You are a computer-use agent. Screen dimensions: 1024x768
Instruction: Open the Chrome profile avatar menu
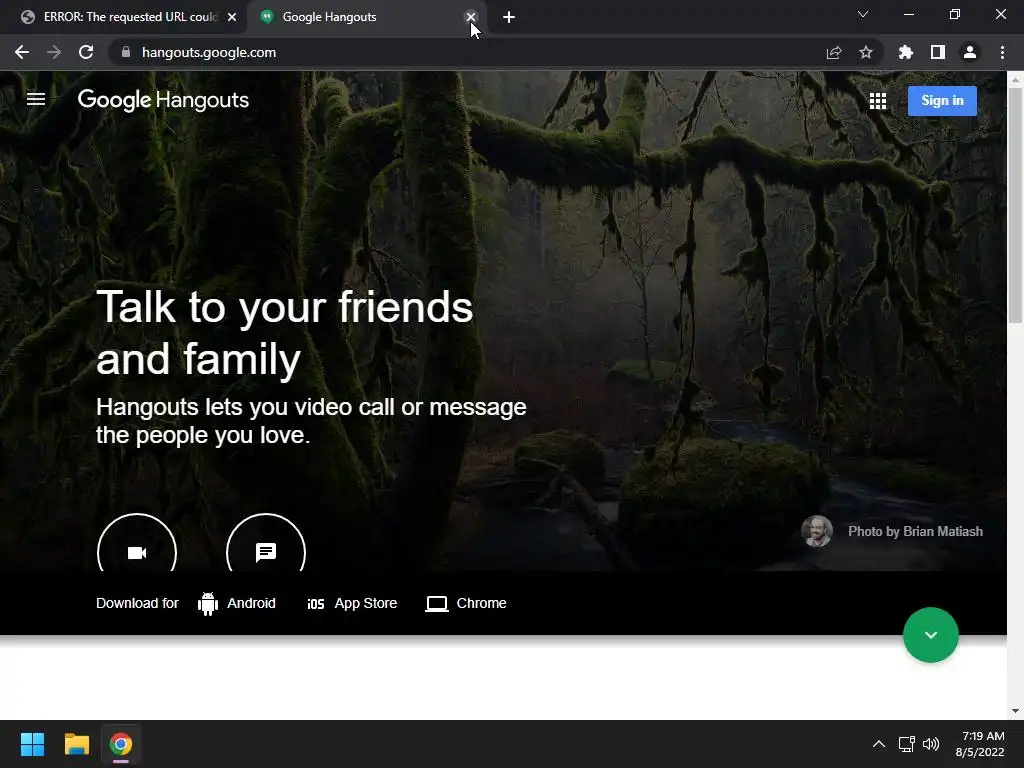(x=970, y=52)
